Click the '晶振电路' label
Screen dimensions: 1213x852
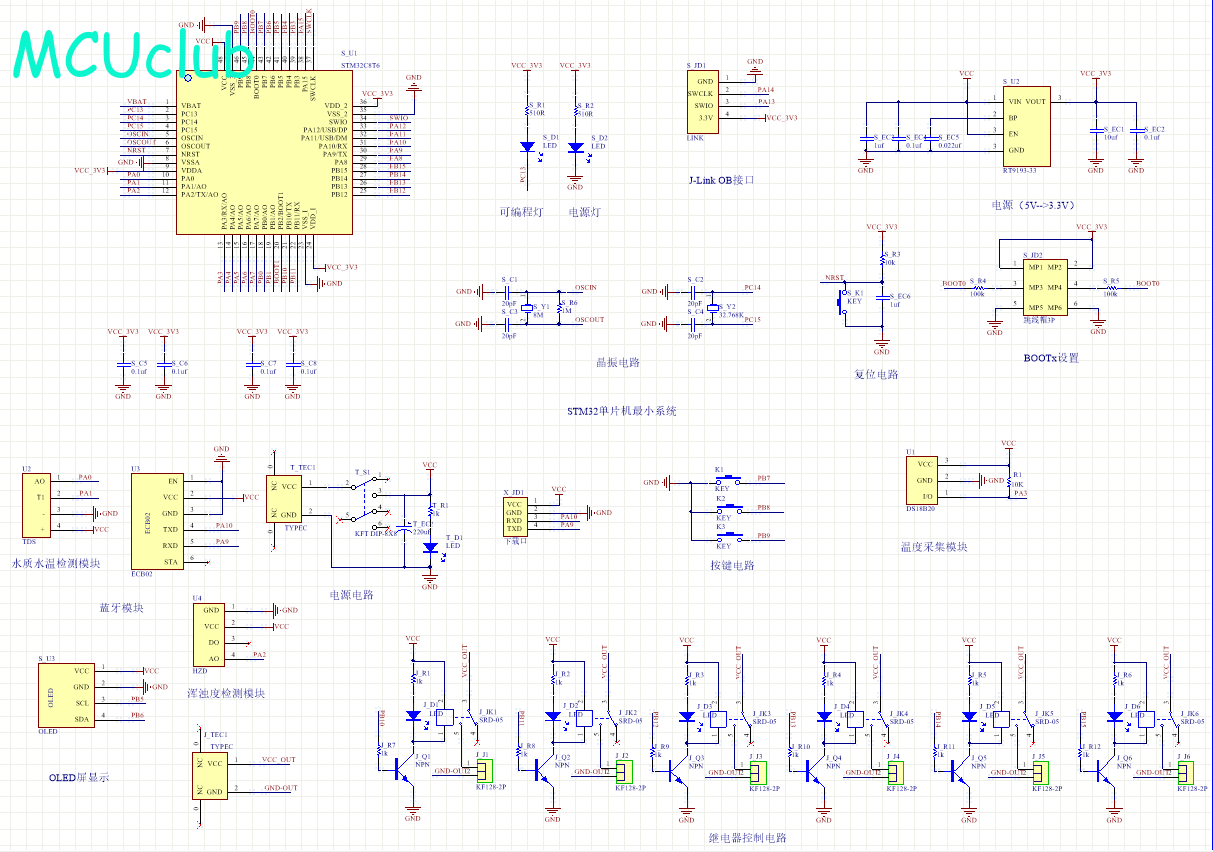618,363
